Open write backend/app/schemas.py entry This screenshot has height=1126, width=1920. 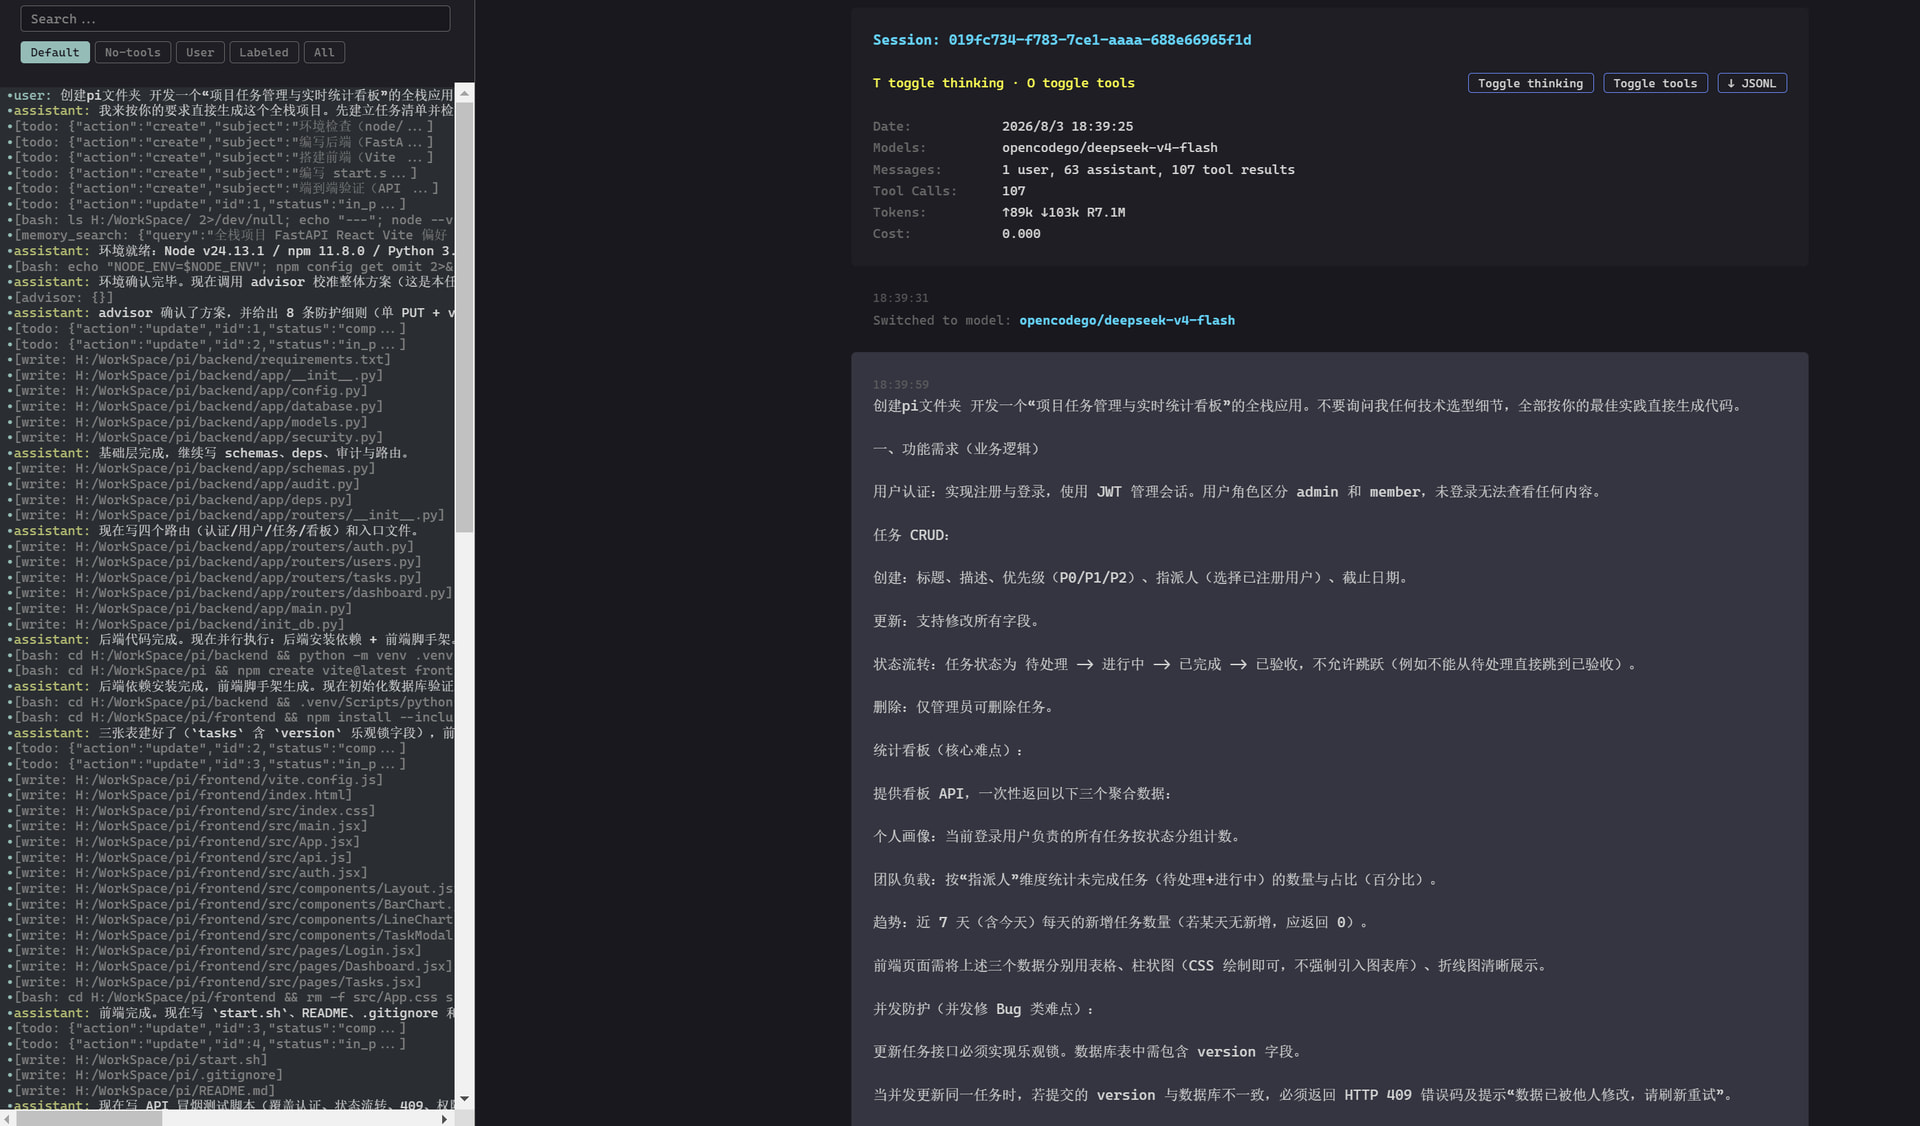(x=195, y=468)
